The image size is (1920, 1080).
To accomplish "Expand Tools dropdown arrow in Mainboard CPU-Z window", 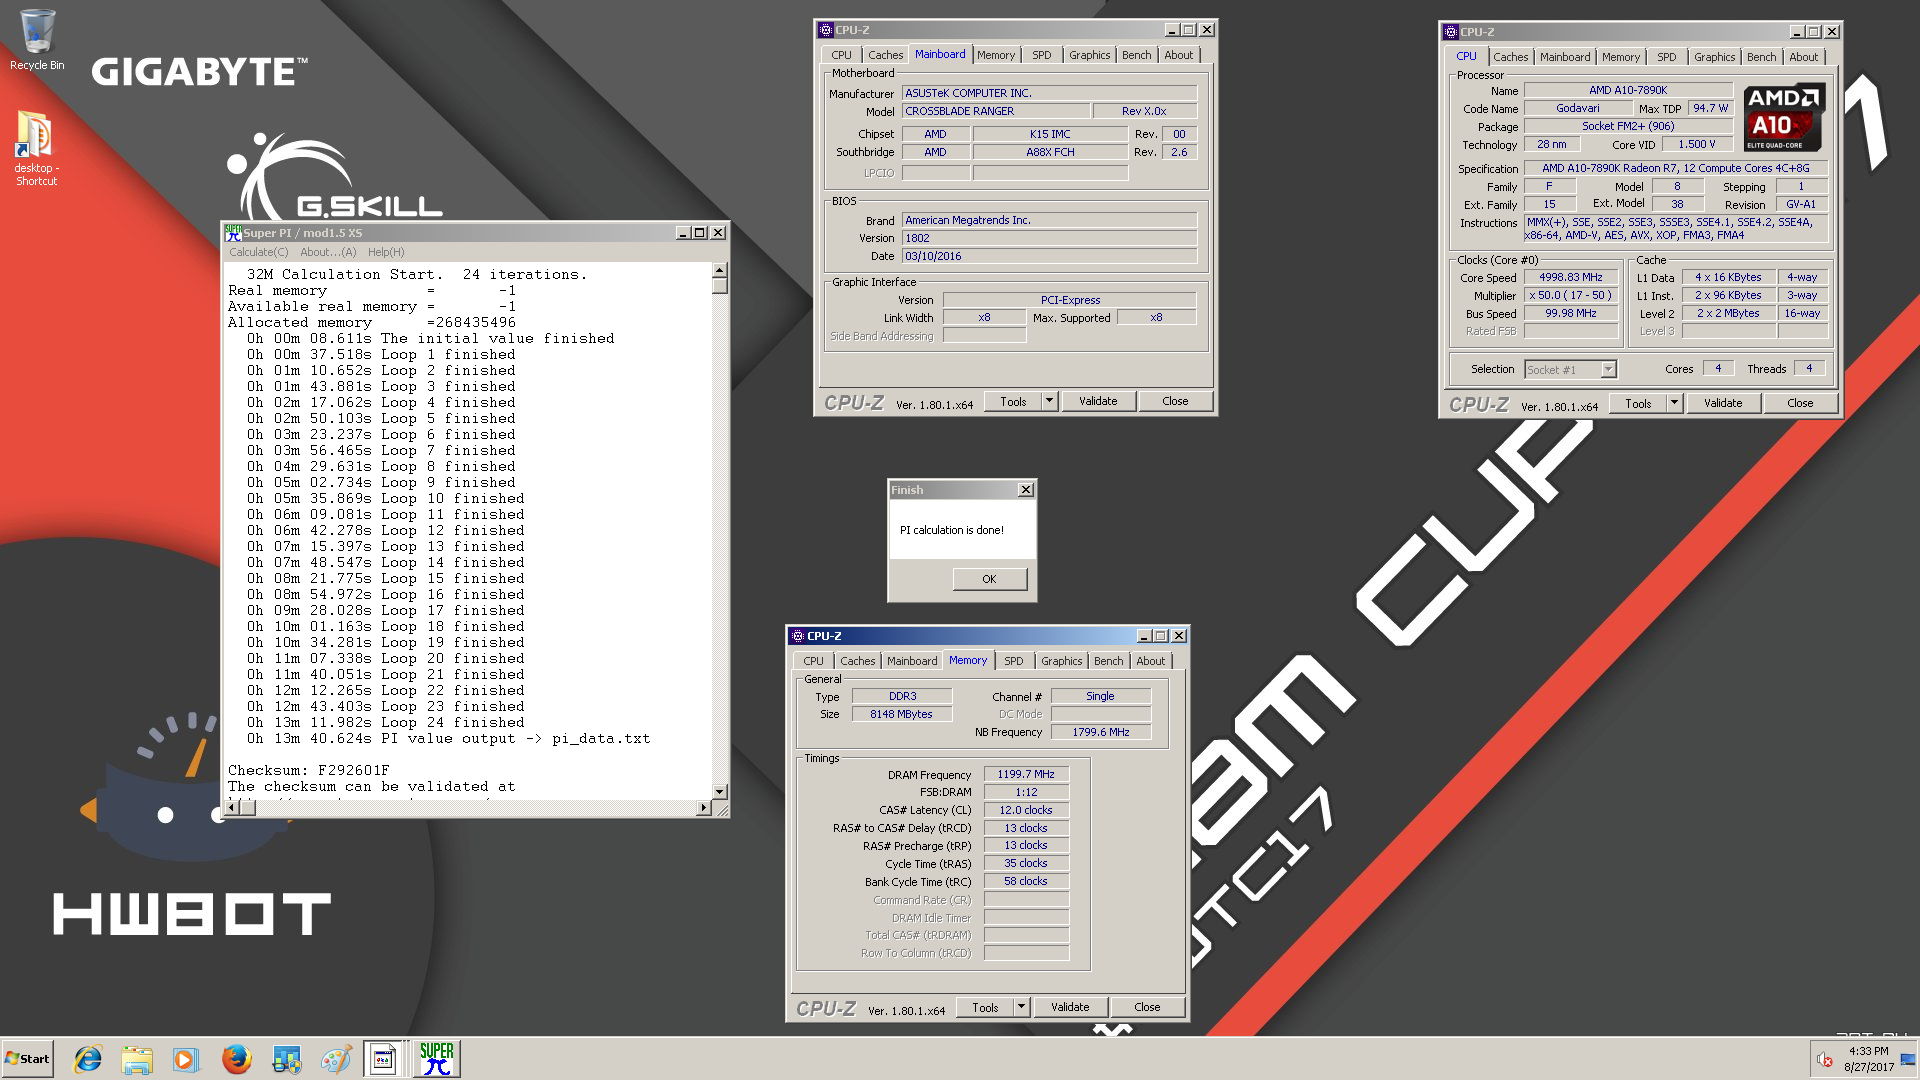I will [1049, 401].
